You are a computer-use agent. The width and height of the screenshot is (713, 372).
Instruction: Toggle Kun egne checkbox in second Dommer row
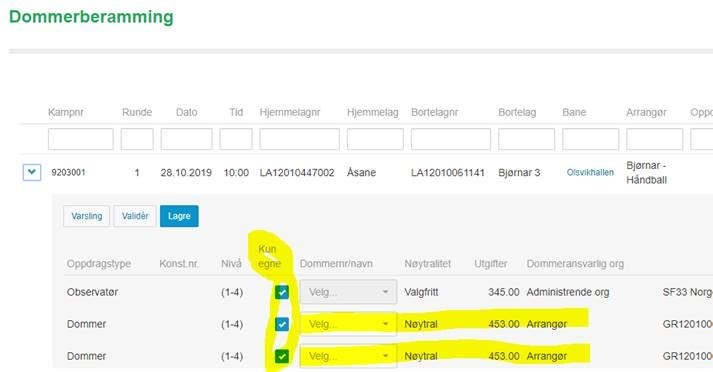pyautogui.click(x=282, y=356)
